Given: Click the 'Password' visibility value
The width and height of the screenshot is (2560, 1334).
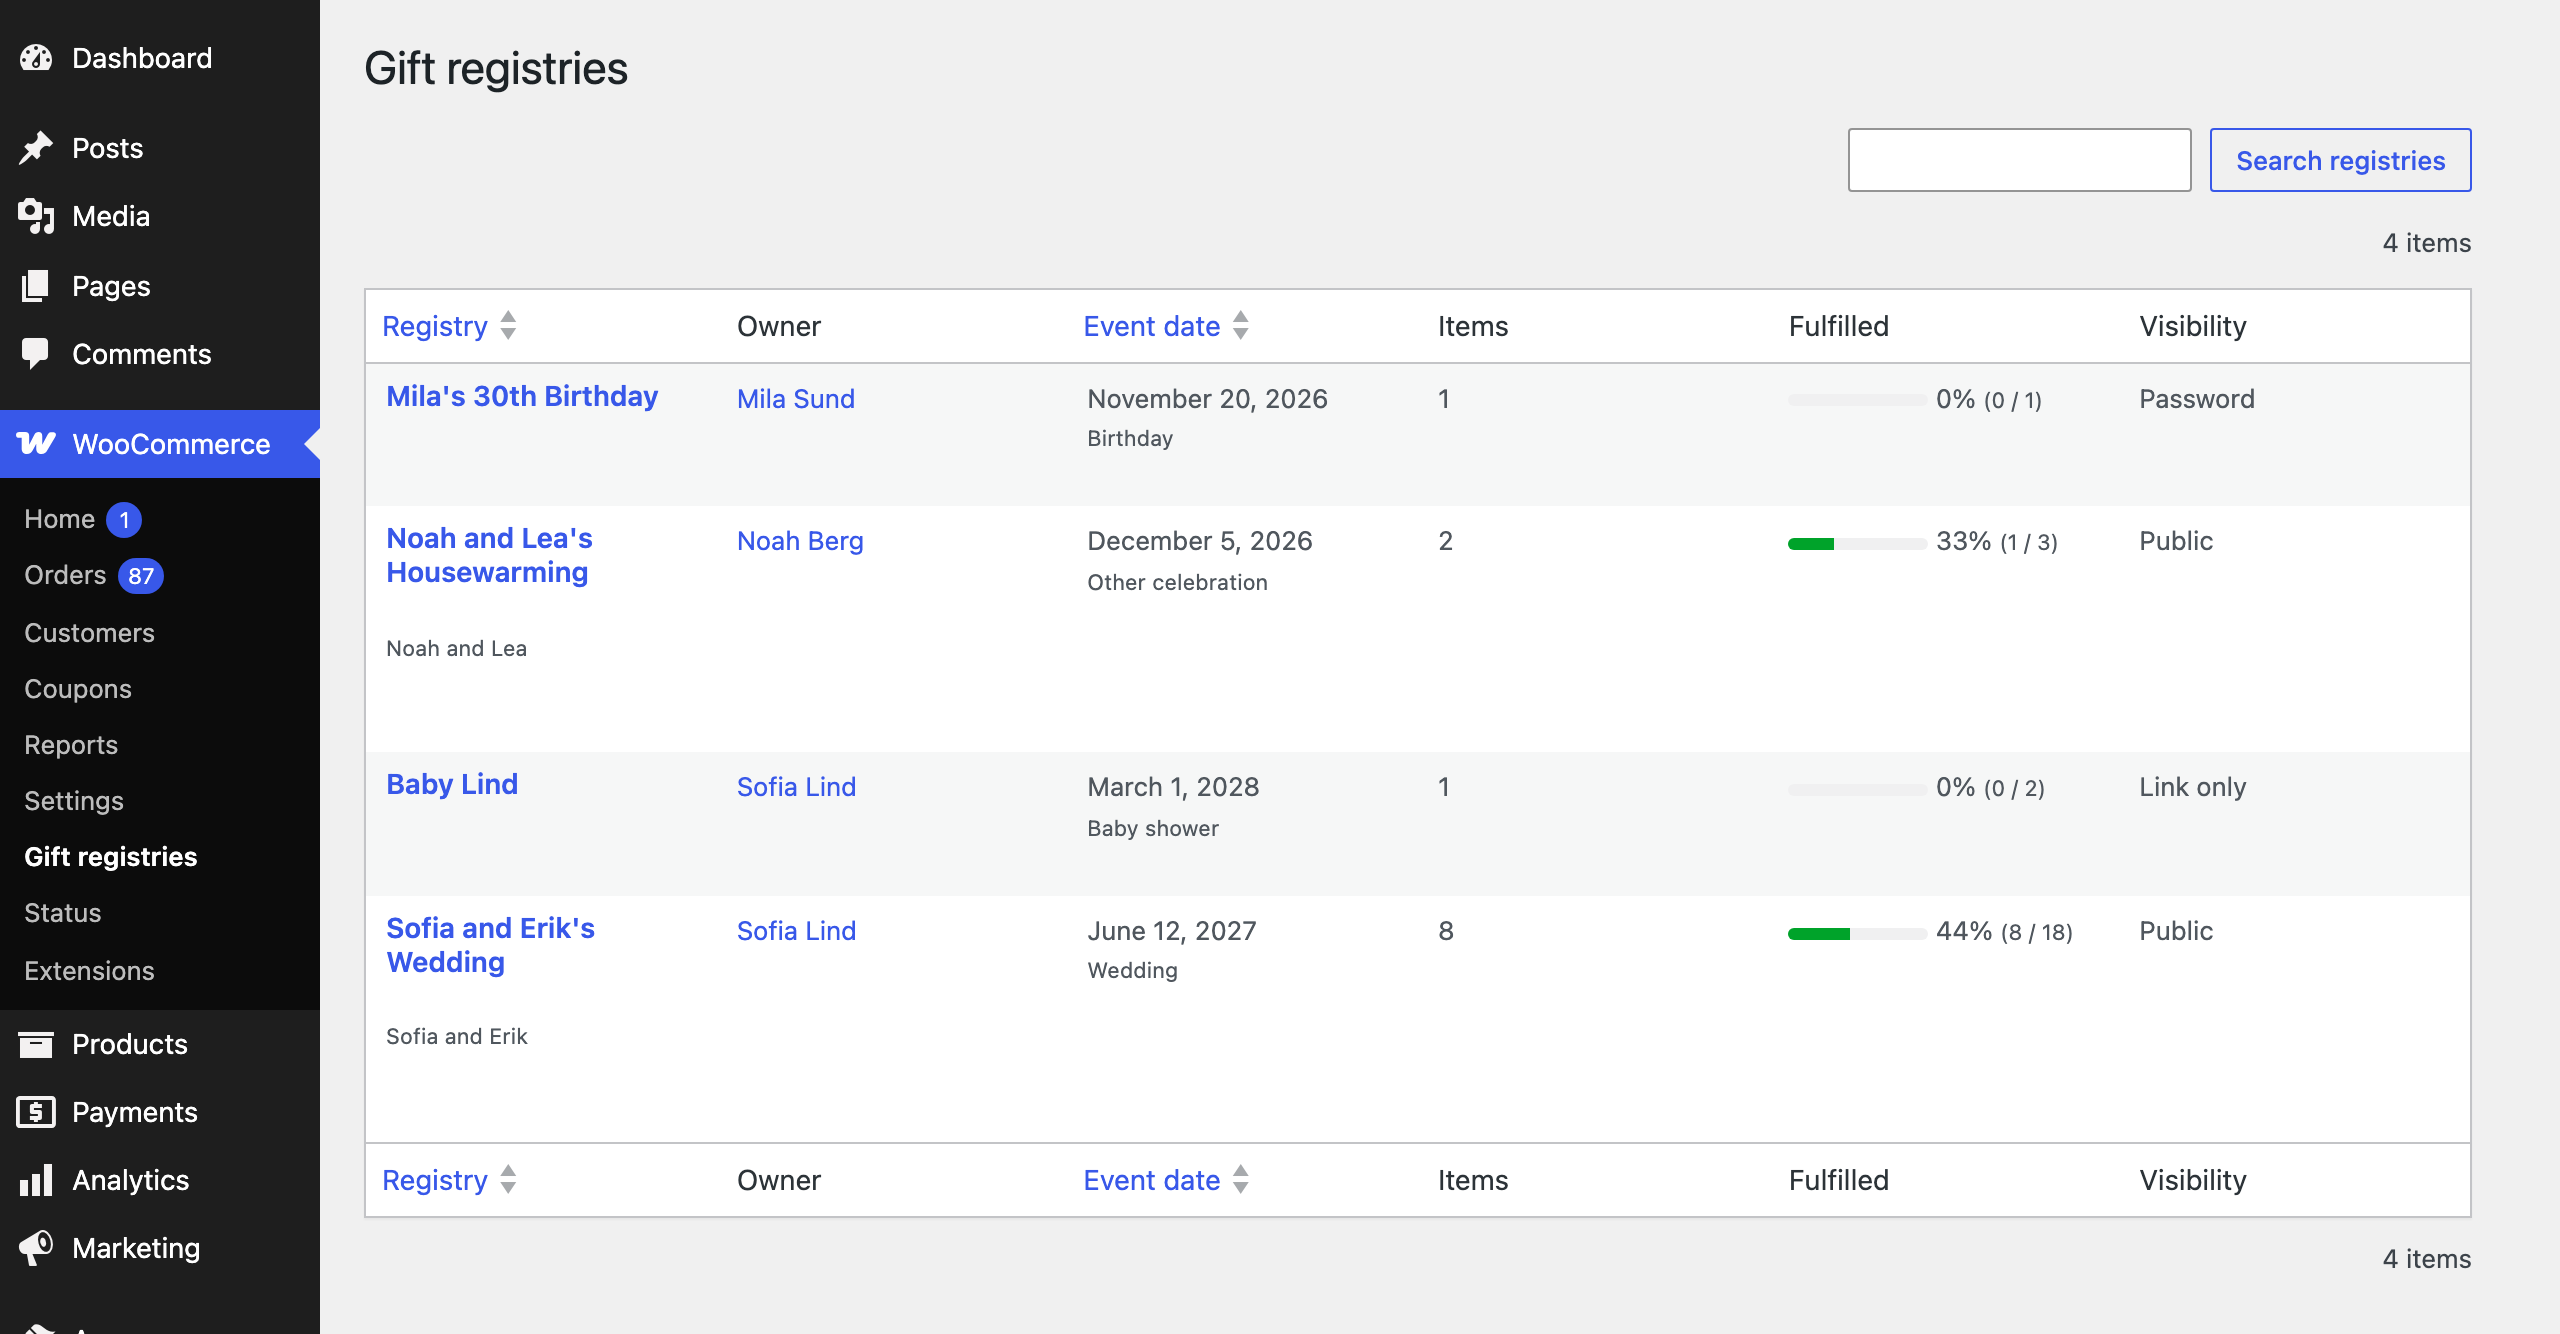Looking at the screenshot, I should pos(2196,398).
